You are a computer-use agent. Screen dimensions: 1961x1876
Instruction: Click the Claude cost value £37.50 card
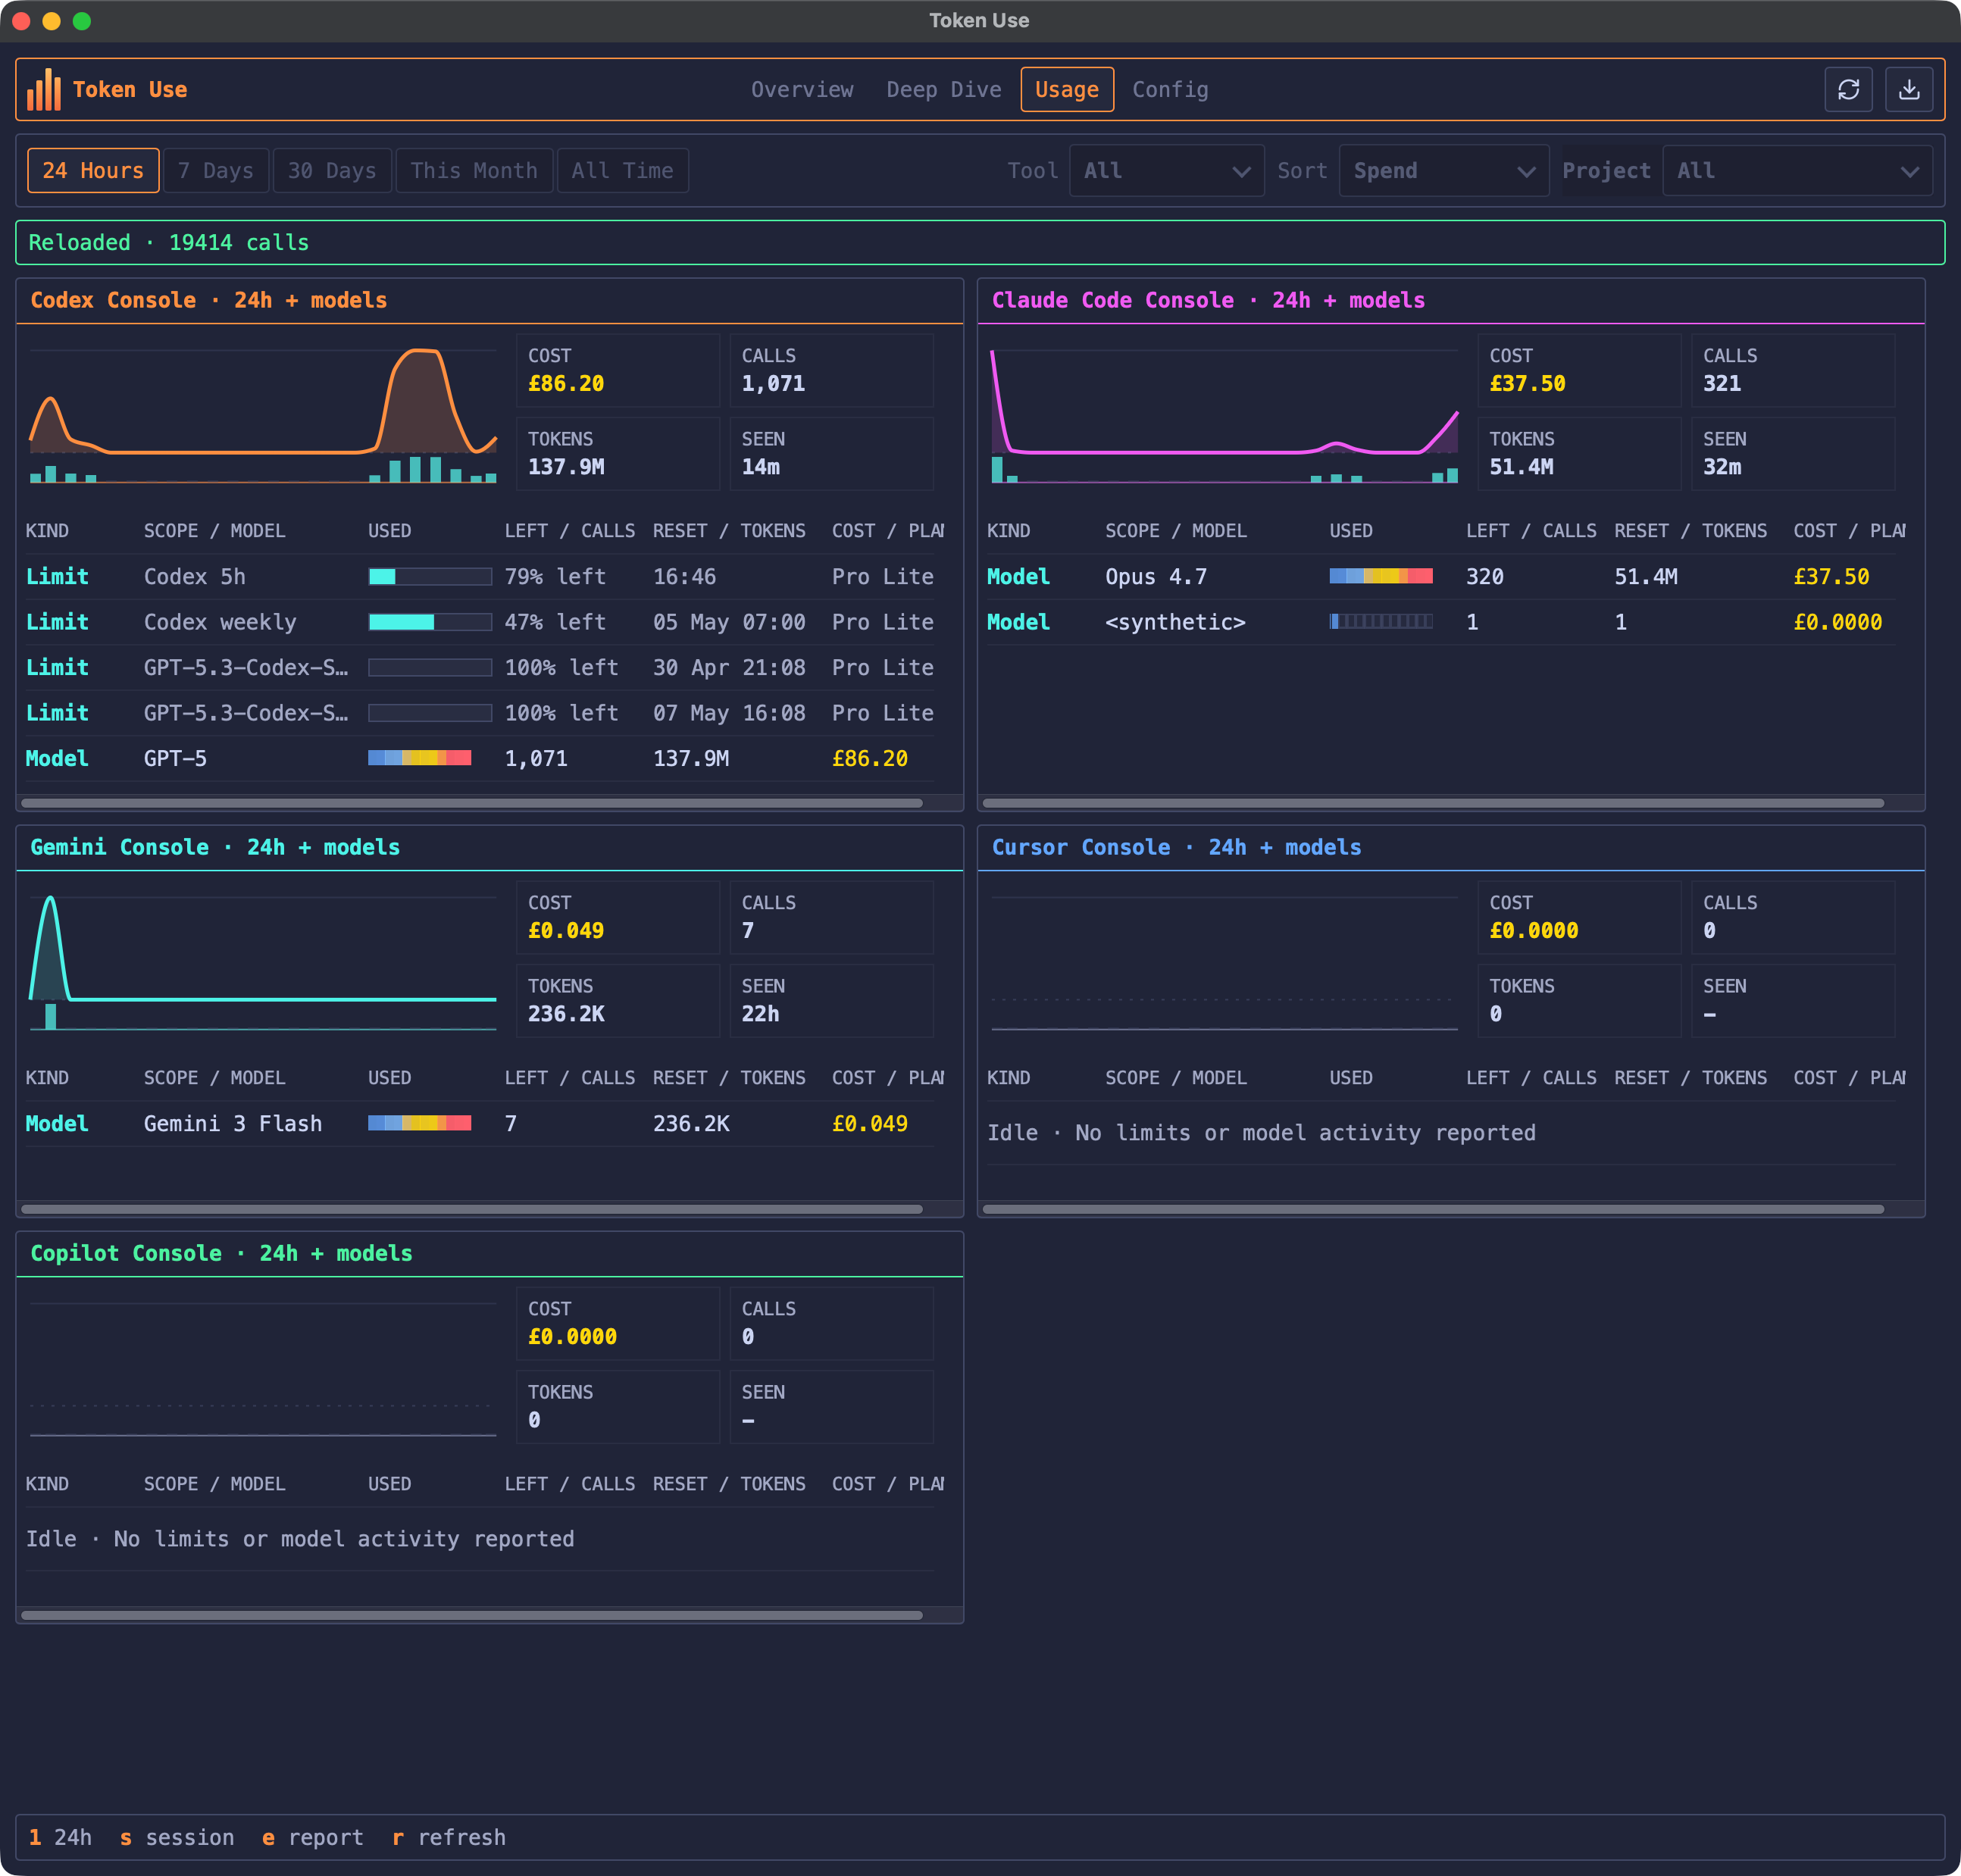1579,370
